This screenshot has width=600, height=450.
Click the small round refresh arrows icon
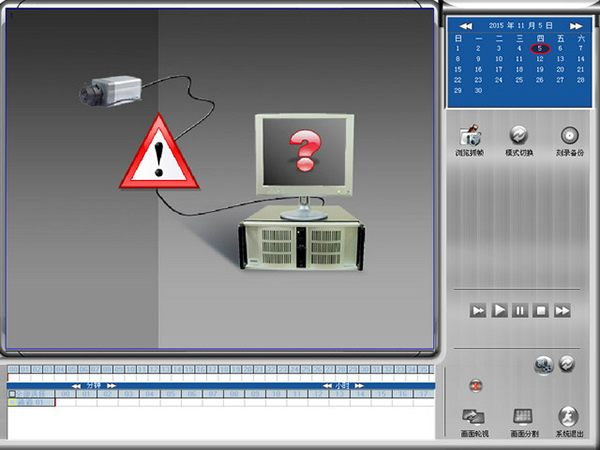(x=567, y=364)
